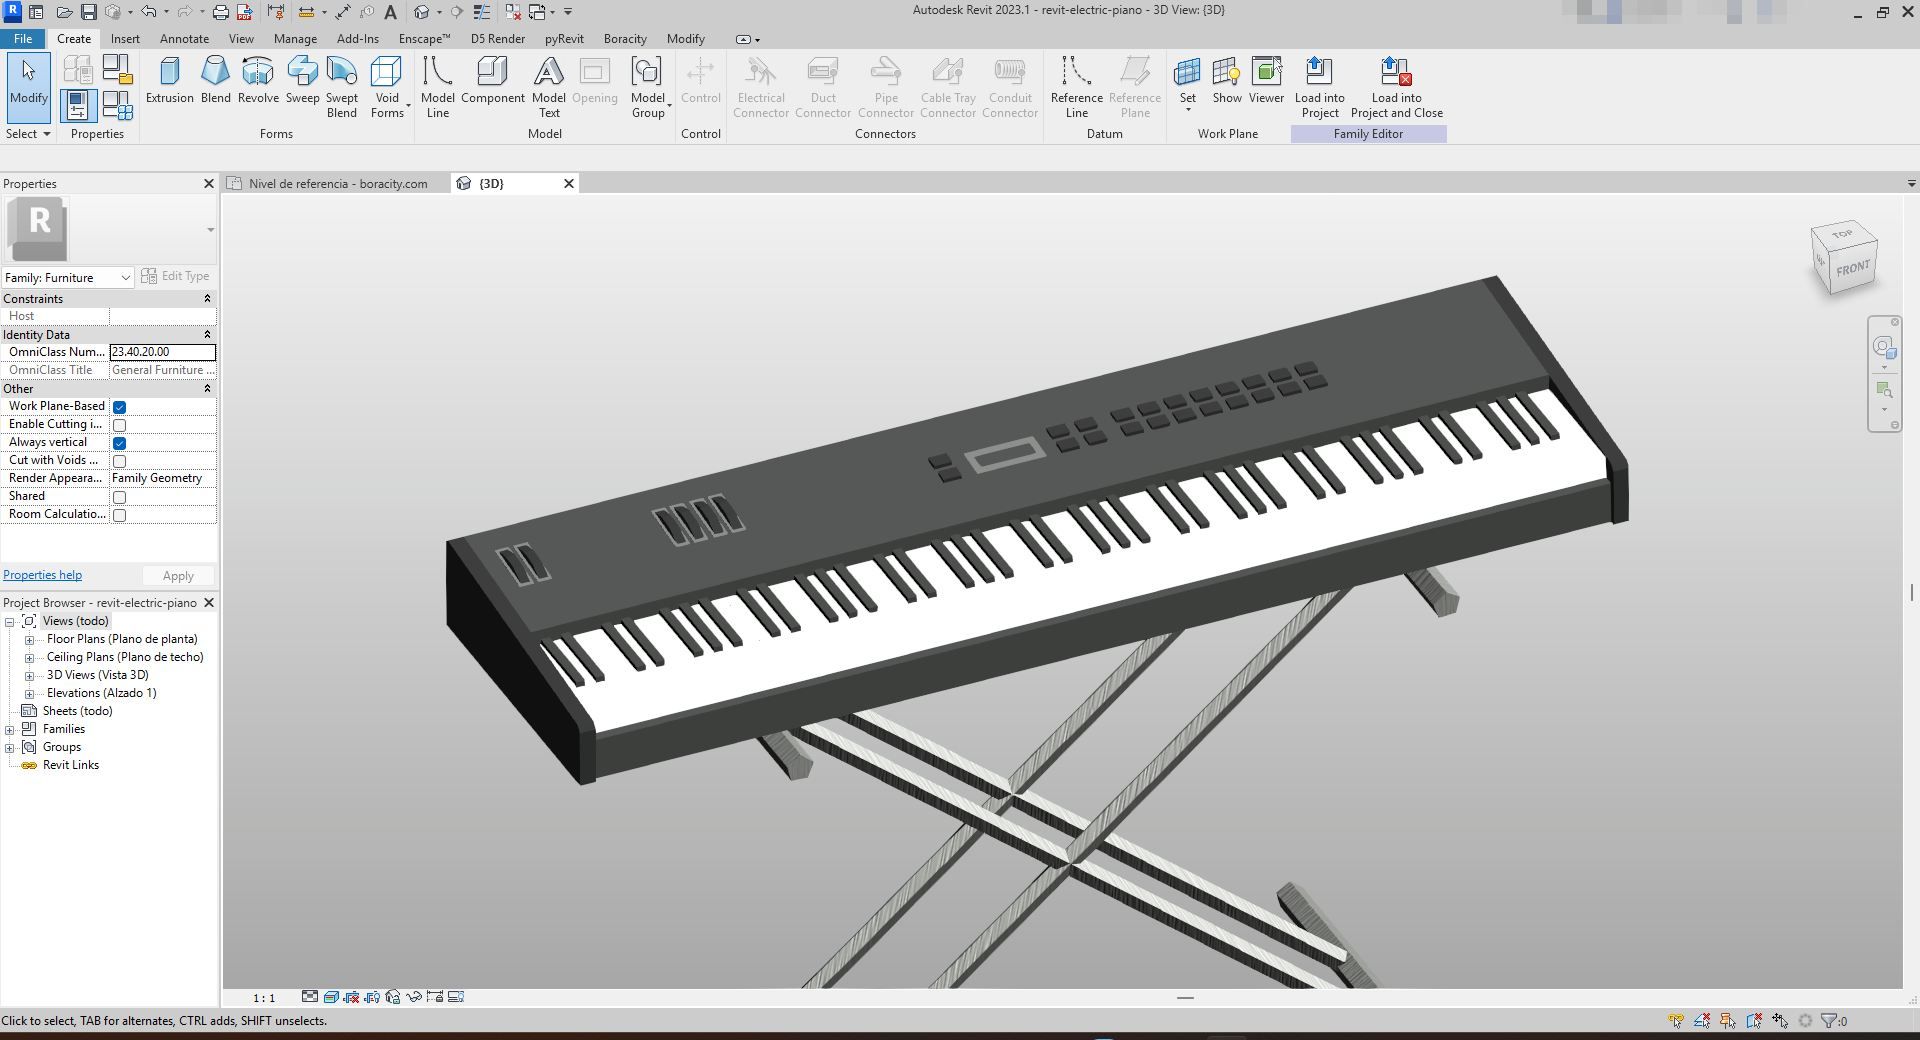Uncheck Work Plane-Based checkbox

pyautogui.click(x=119, y=407)
